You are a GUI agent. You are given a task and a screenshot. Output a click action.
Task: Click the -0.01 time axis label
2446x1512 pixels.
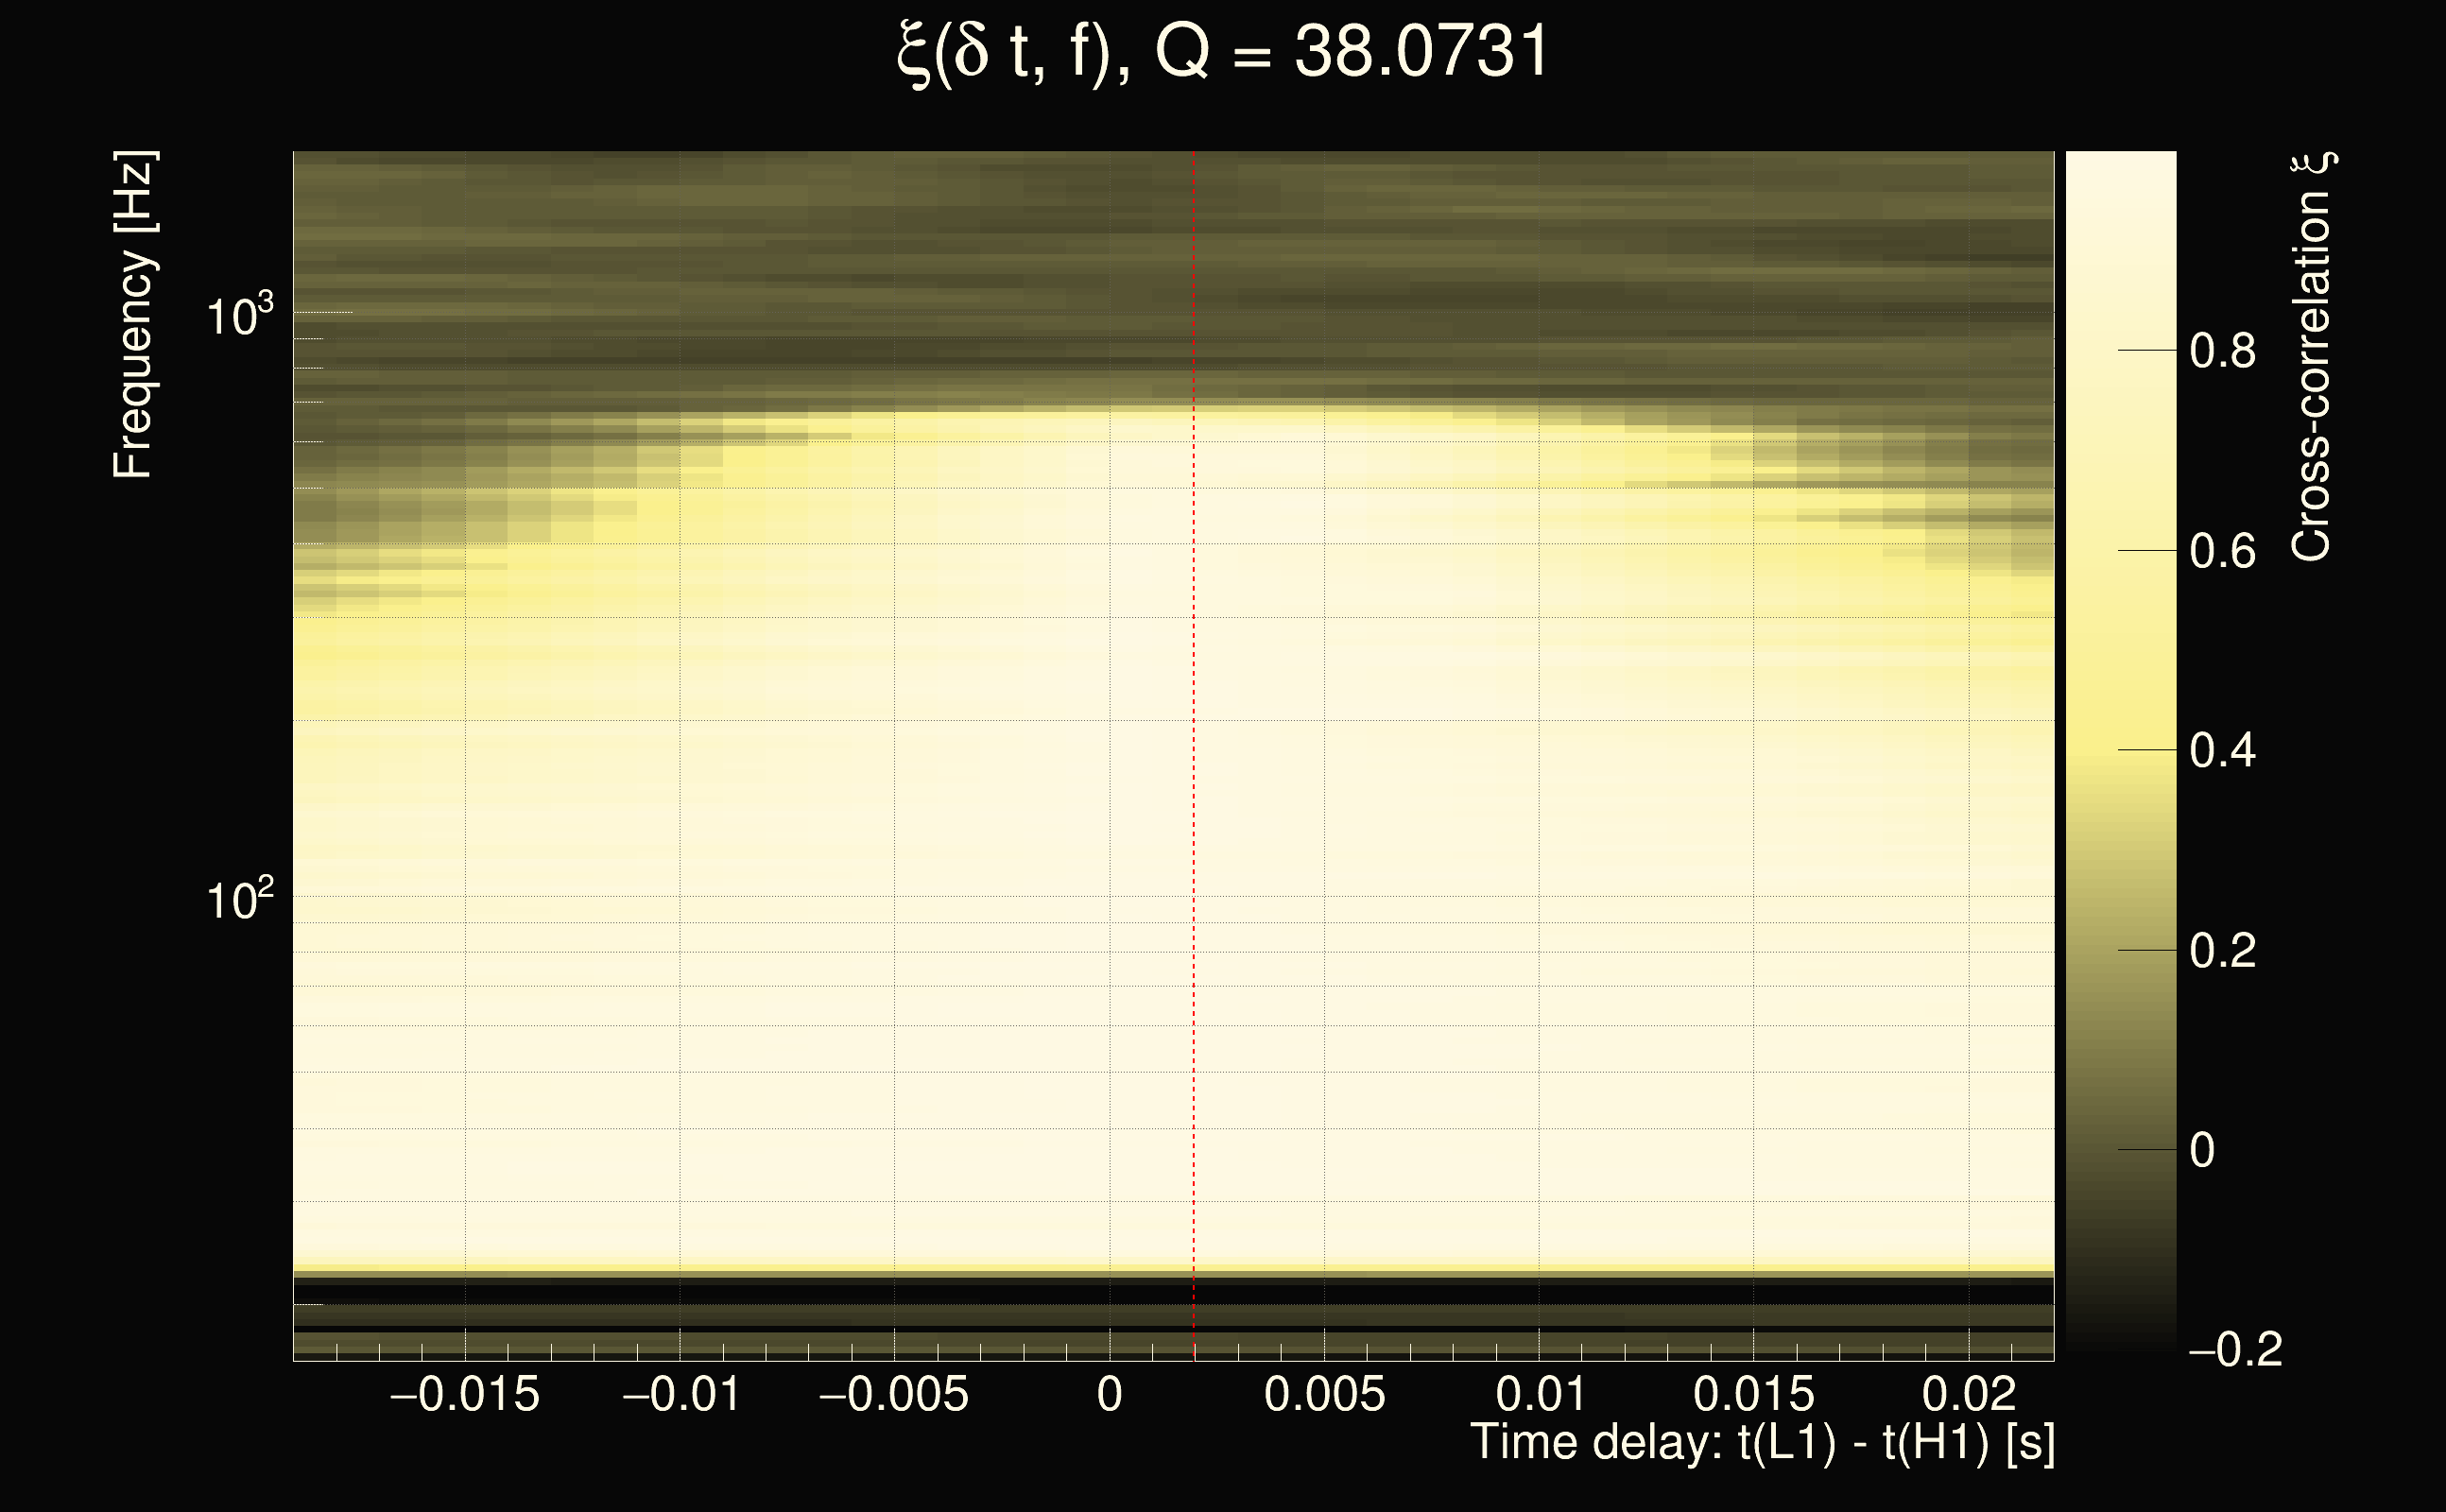681,1395
